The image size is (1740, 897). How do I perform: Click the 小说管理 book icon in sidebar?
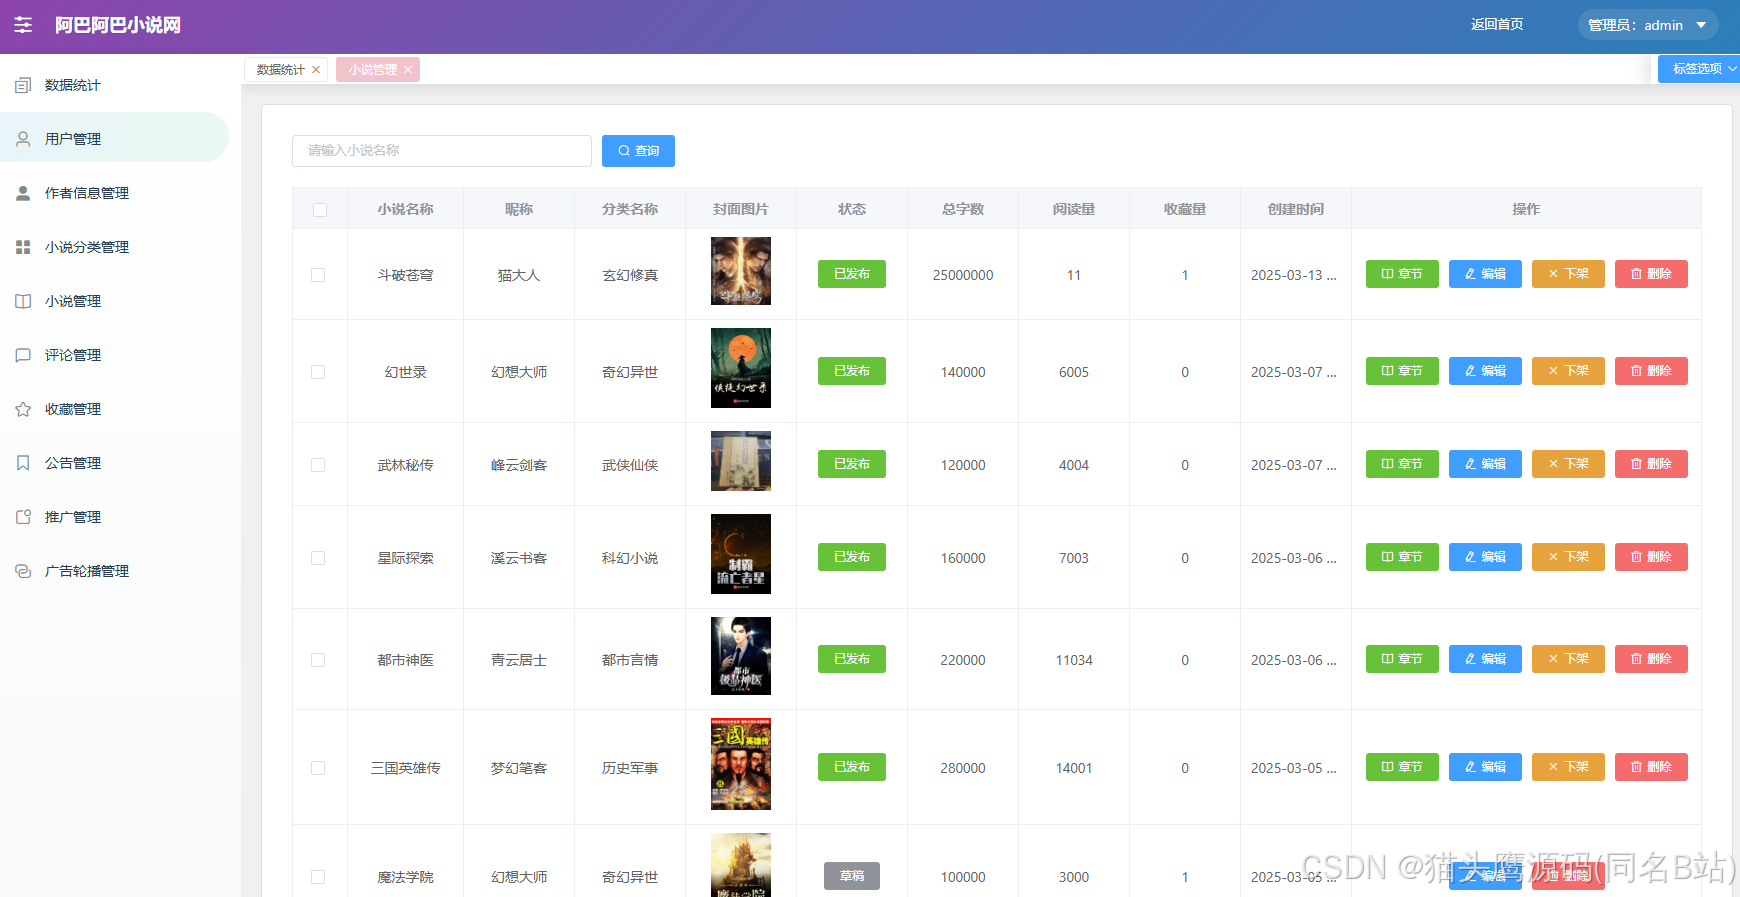[x=23, y=301]
